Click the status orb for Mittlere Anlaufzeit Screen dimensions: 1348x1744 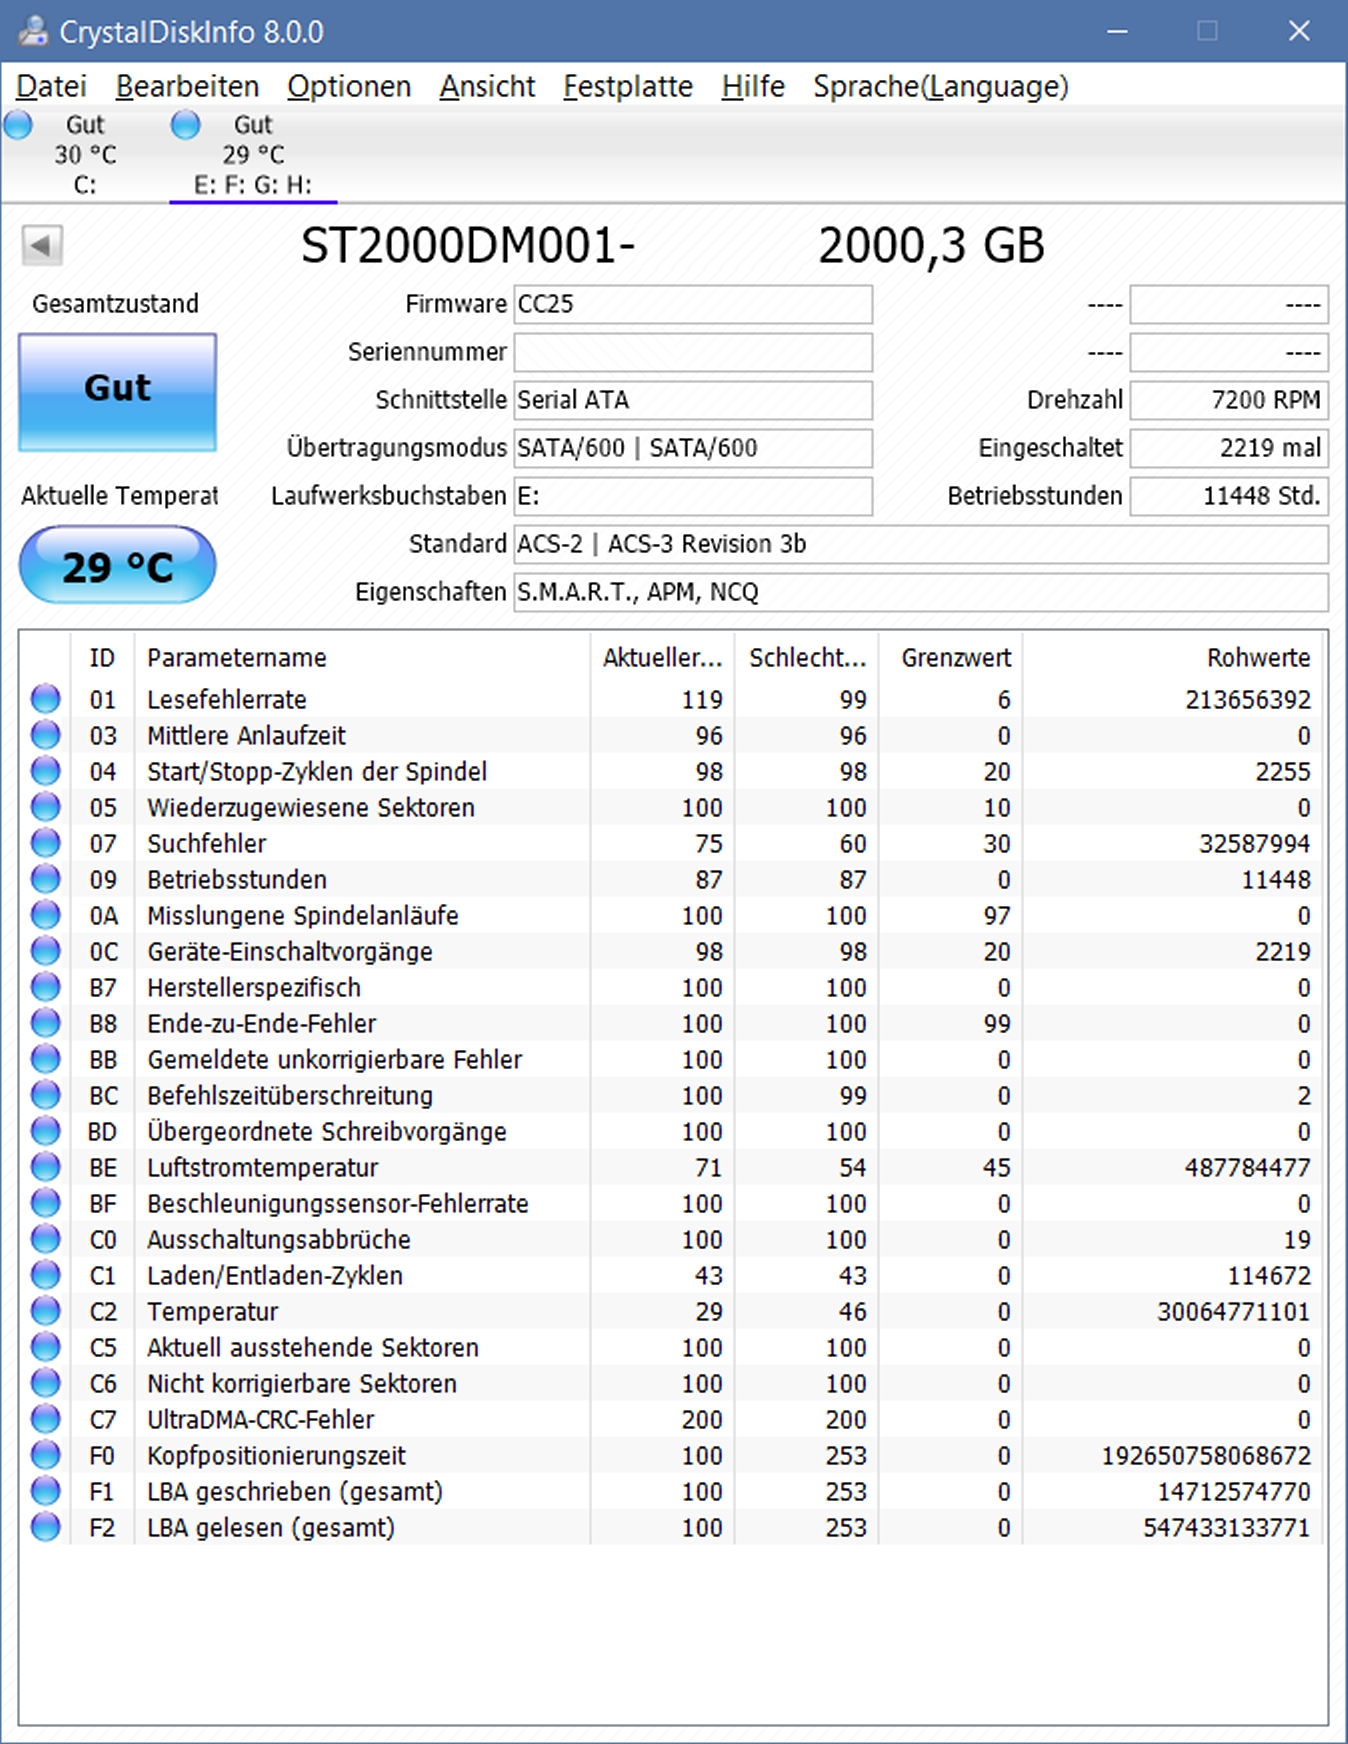point(45,735)
